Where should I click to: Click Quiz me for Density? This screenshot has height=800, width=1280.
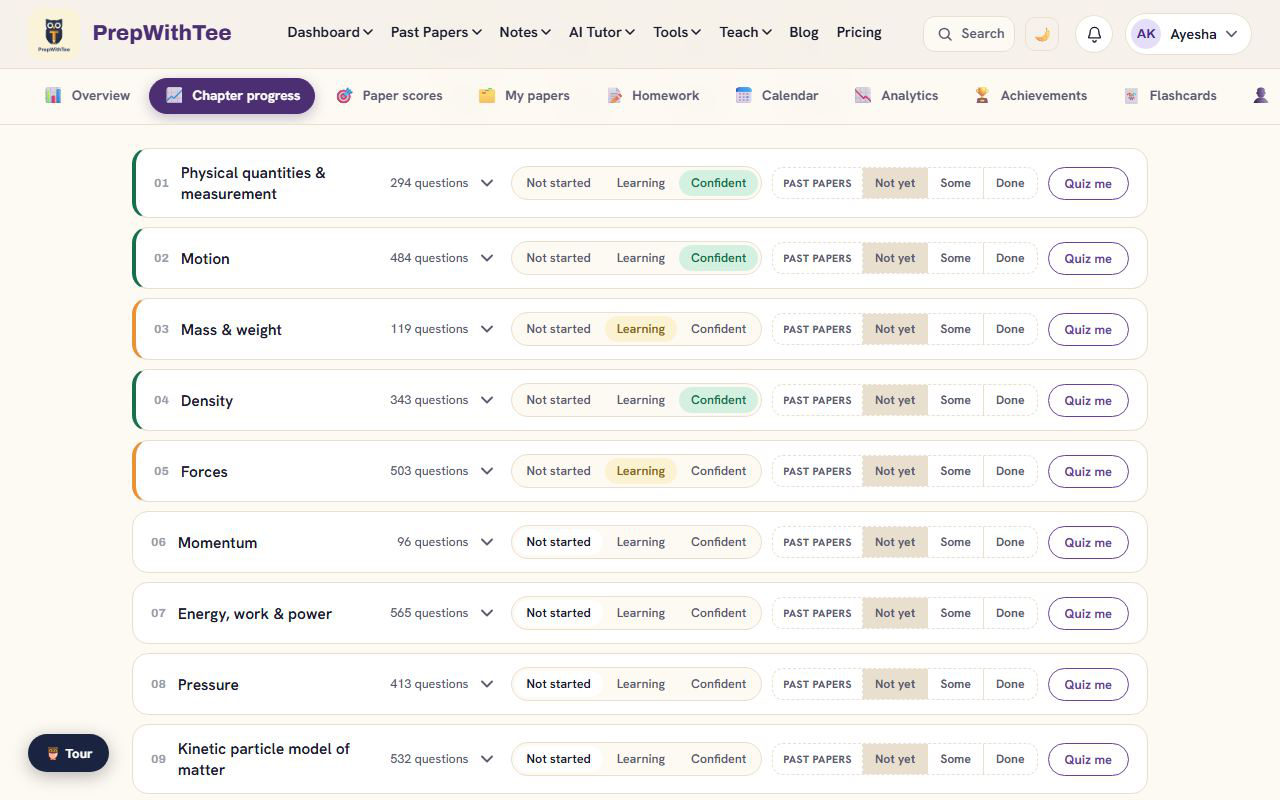pos(1088,400)
